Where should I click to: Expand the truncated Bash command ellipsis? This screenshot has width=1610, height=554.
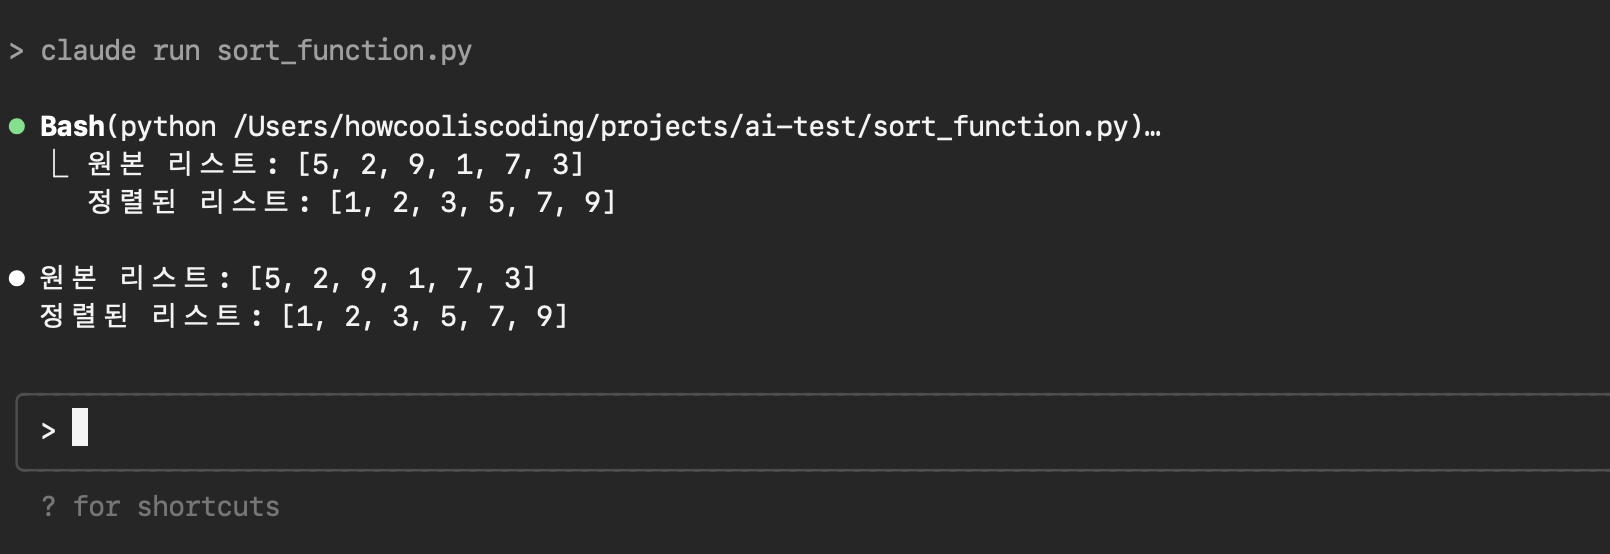(1153, 128)
